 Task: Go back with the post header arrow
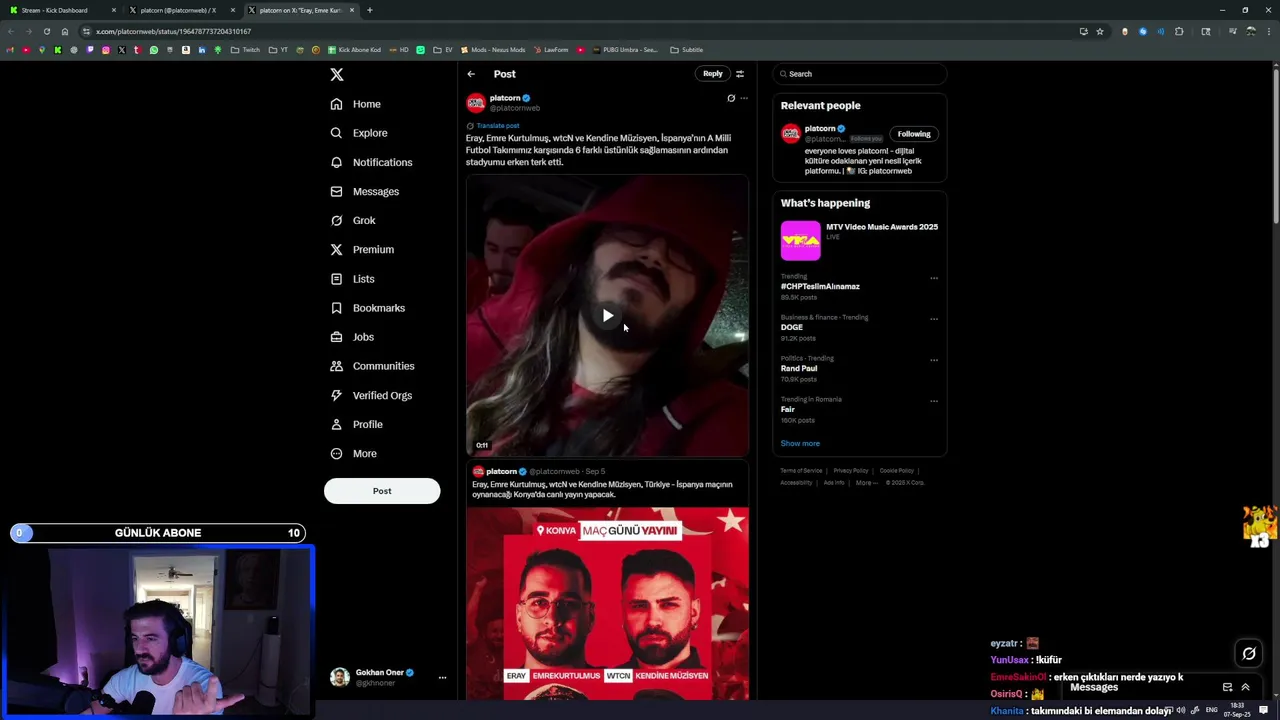pyautogui.click(x=471, y=74)
